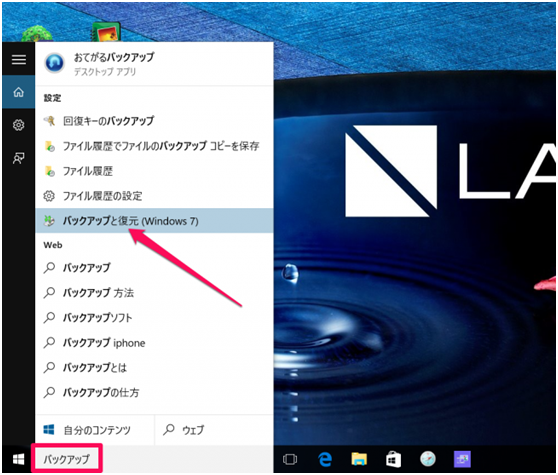The width and height of the screenshot is (558, 475).
Task: Select the Home icon in sidebar
Action: (x=19, y=92)
